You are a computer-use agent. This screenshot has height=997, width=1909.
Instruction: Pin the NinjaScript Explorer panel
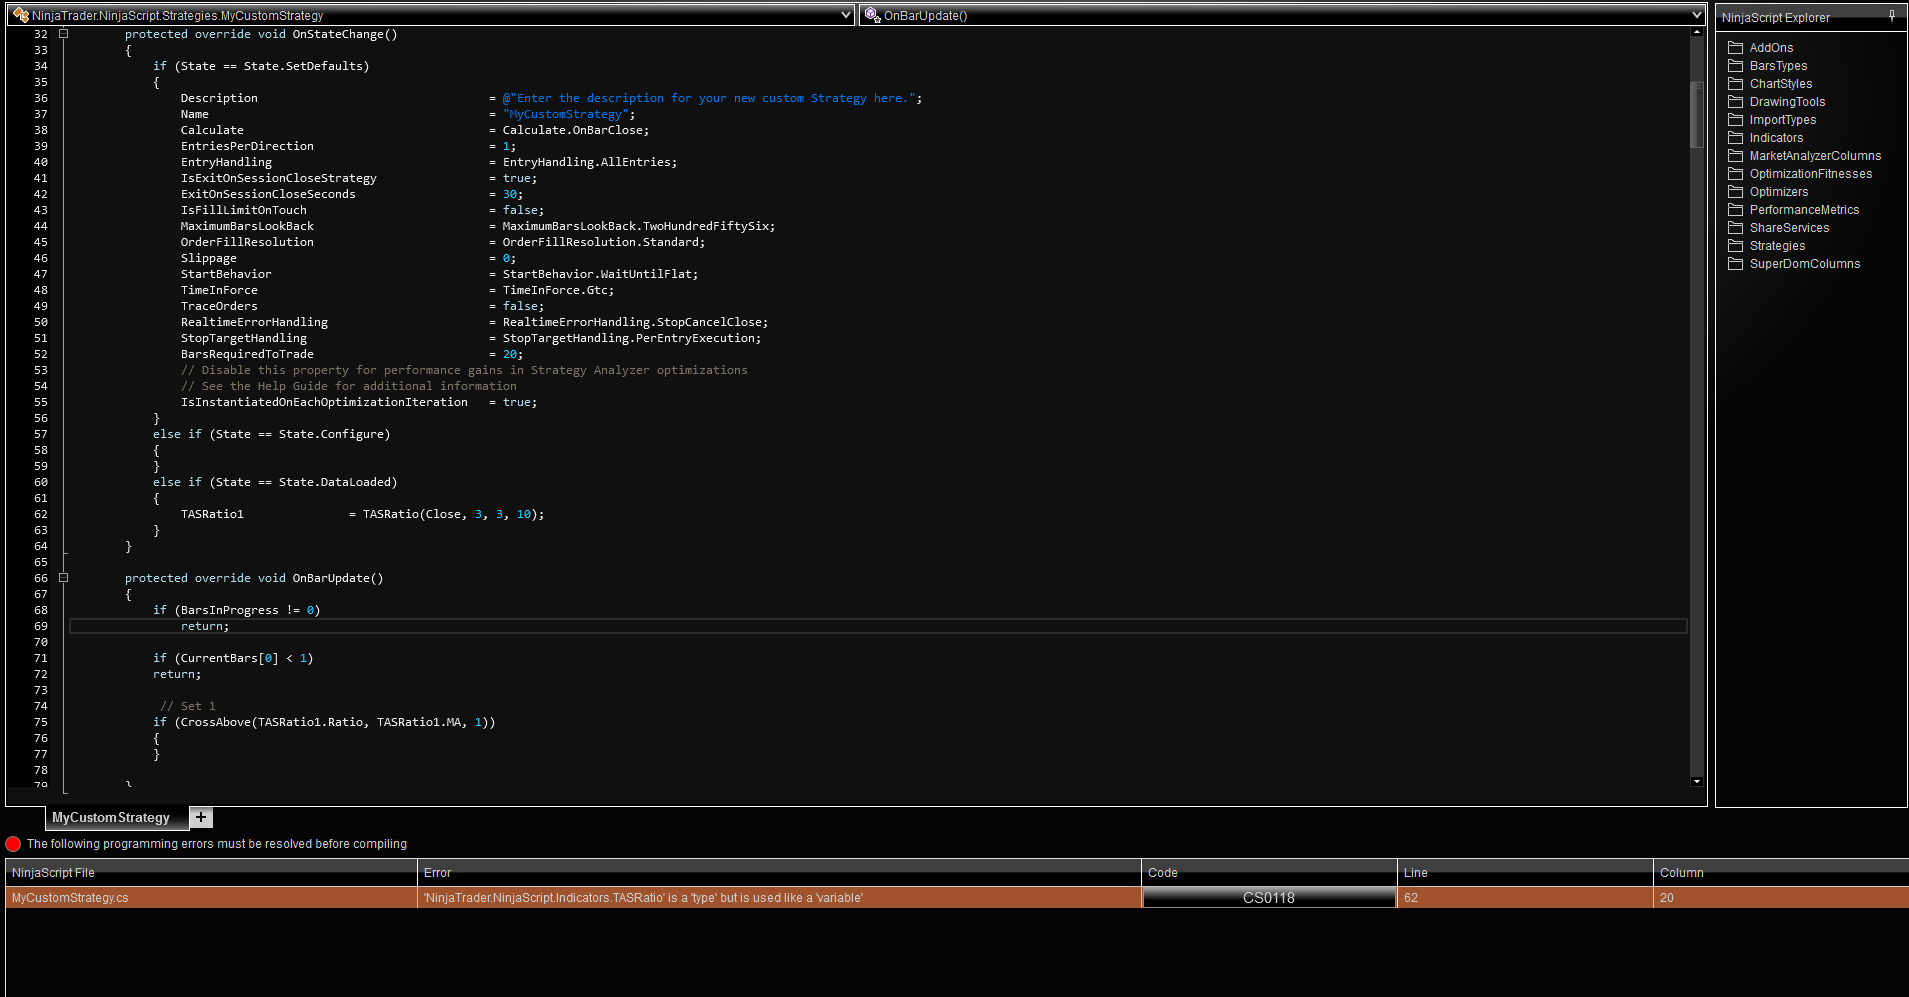[1892, 16]
